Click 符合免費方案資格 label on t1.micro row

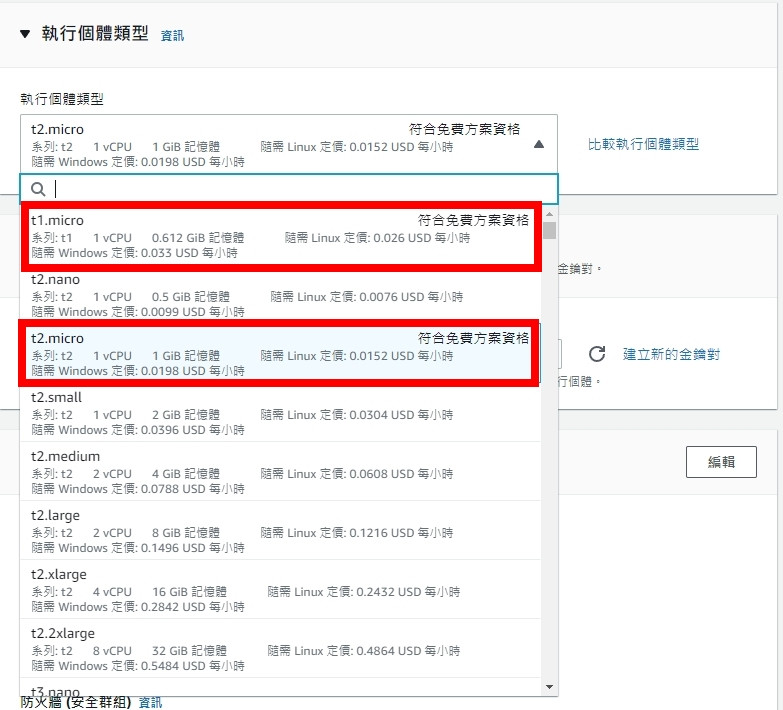click(x=473, y=220)
